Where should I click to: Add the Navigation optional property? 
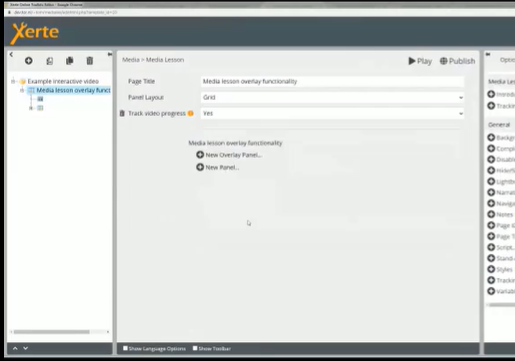491,203
